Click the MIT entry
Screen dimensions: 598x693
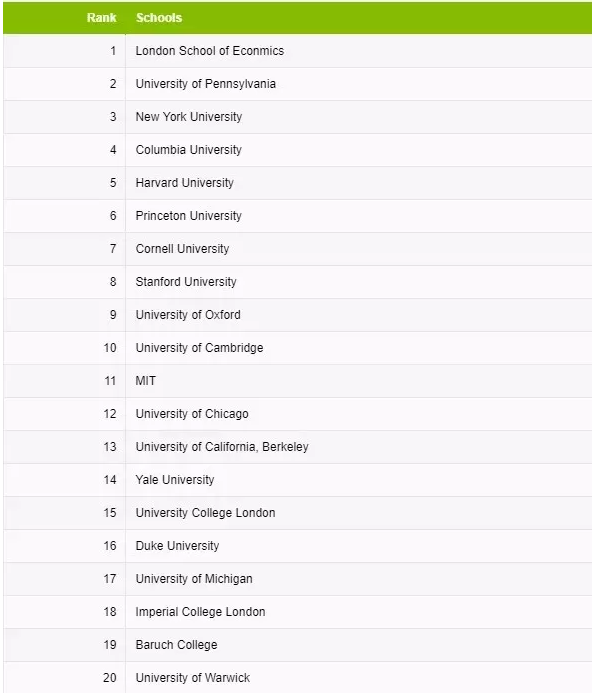145,381
